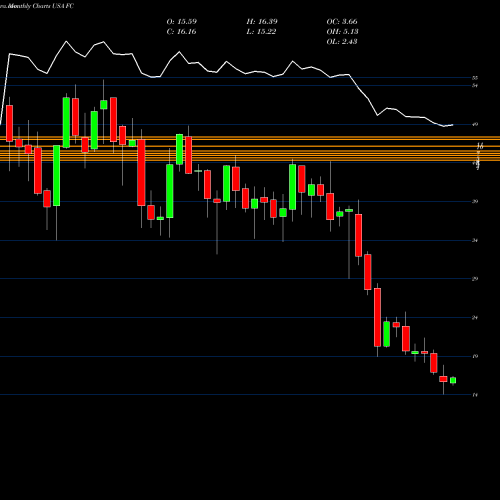Click the 'OL: 2.43' reading

tap(342, 42)
